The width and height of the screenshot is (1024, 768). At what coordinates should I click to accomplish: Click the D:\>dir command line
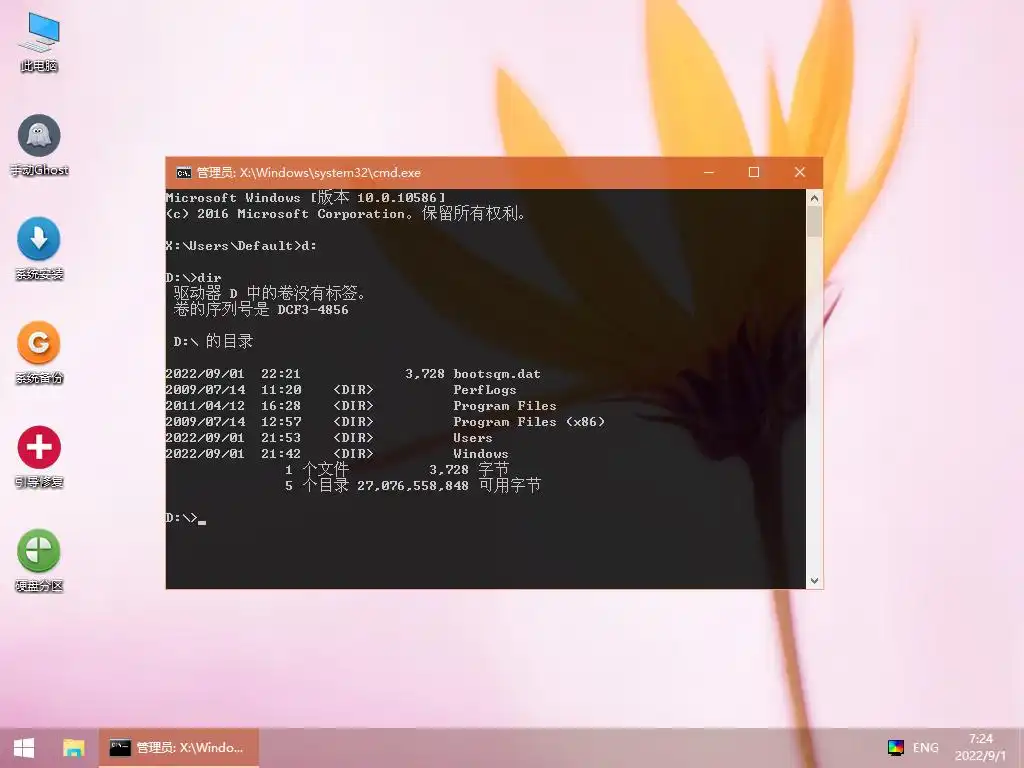193,278
